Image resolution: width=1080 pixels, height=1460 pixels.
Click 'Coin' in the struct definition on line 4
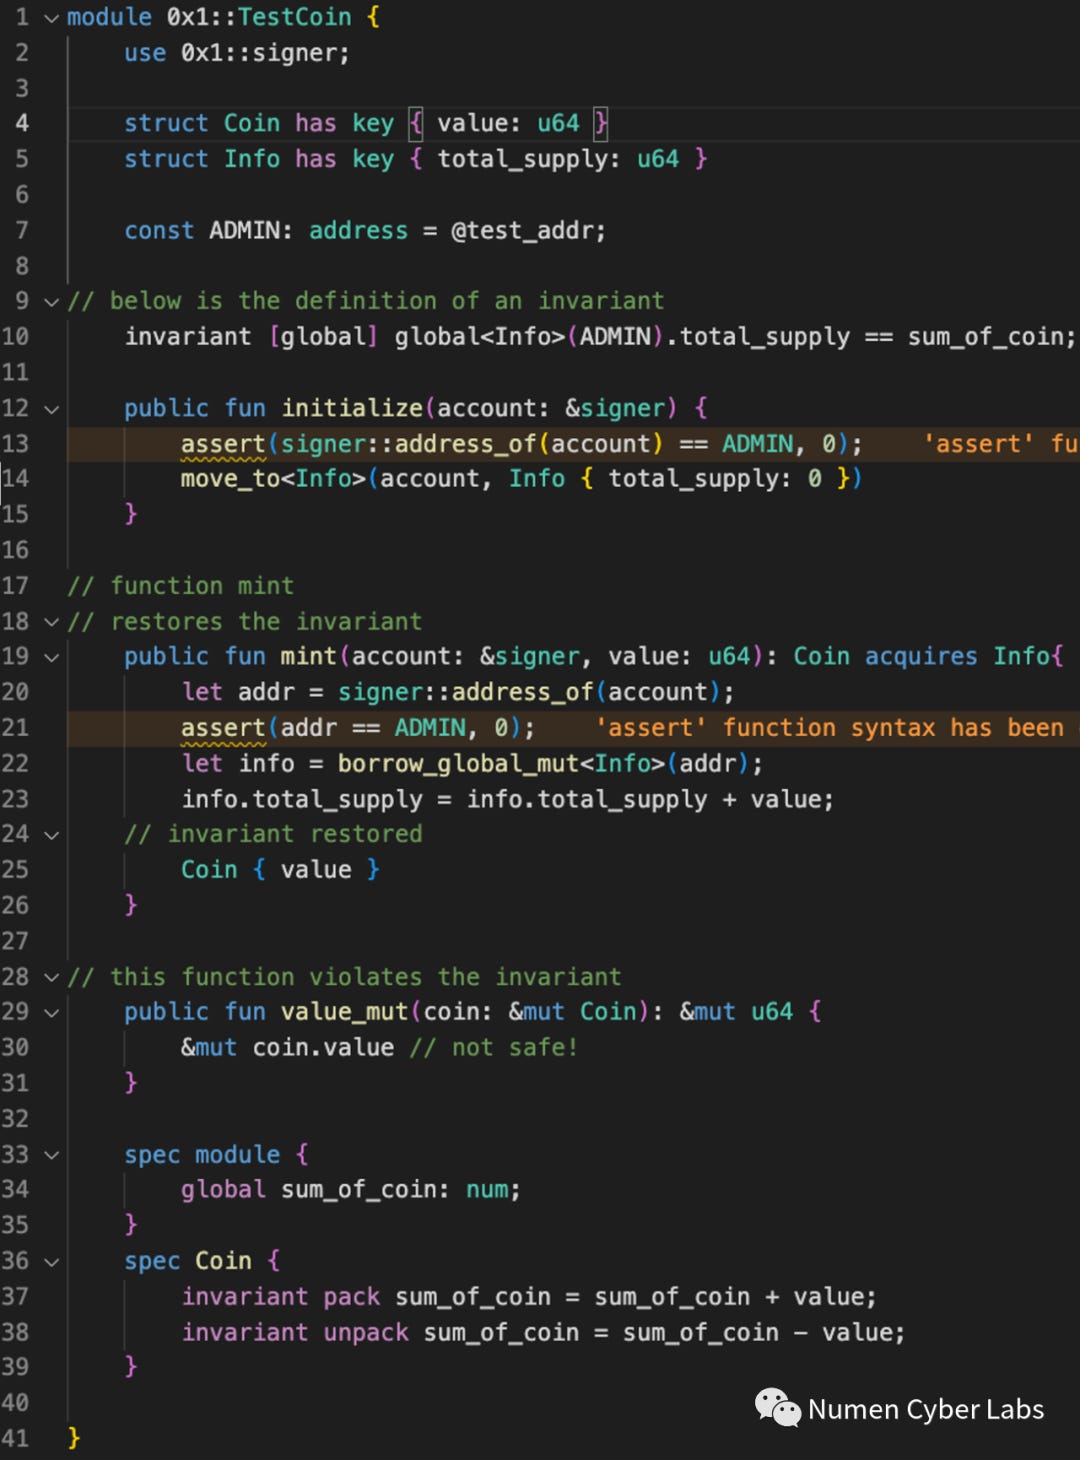252,123
